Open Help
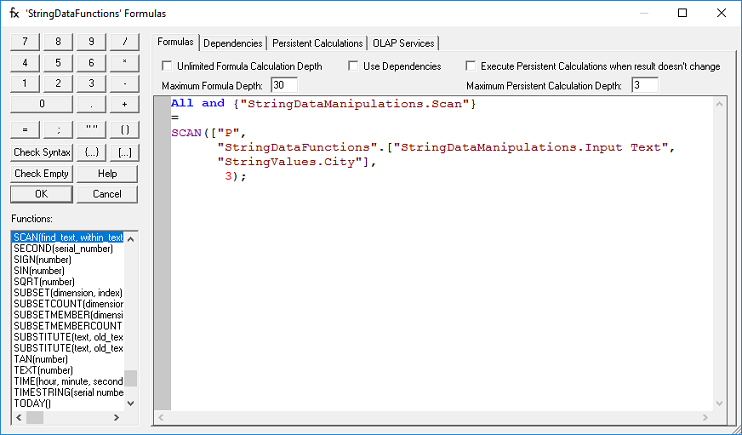Image resolution: width=742 pixels, height=435 pixels. click(107, 174)
